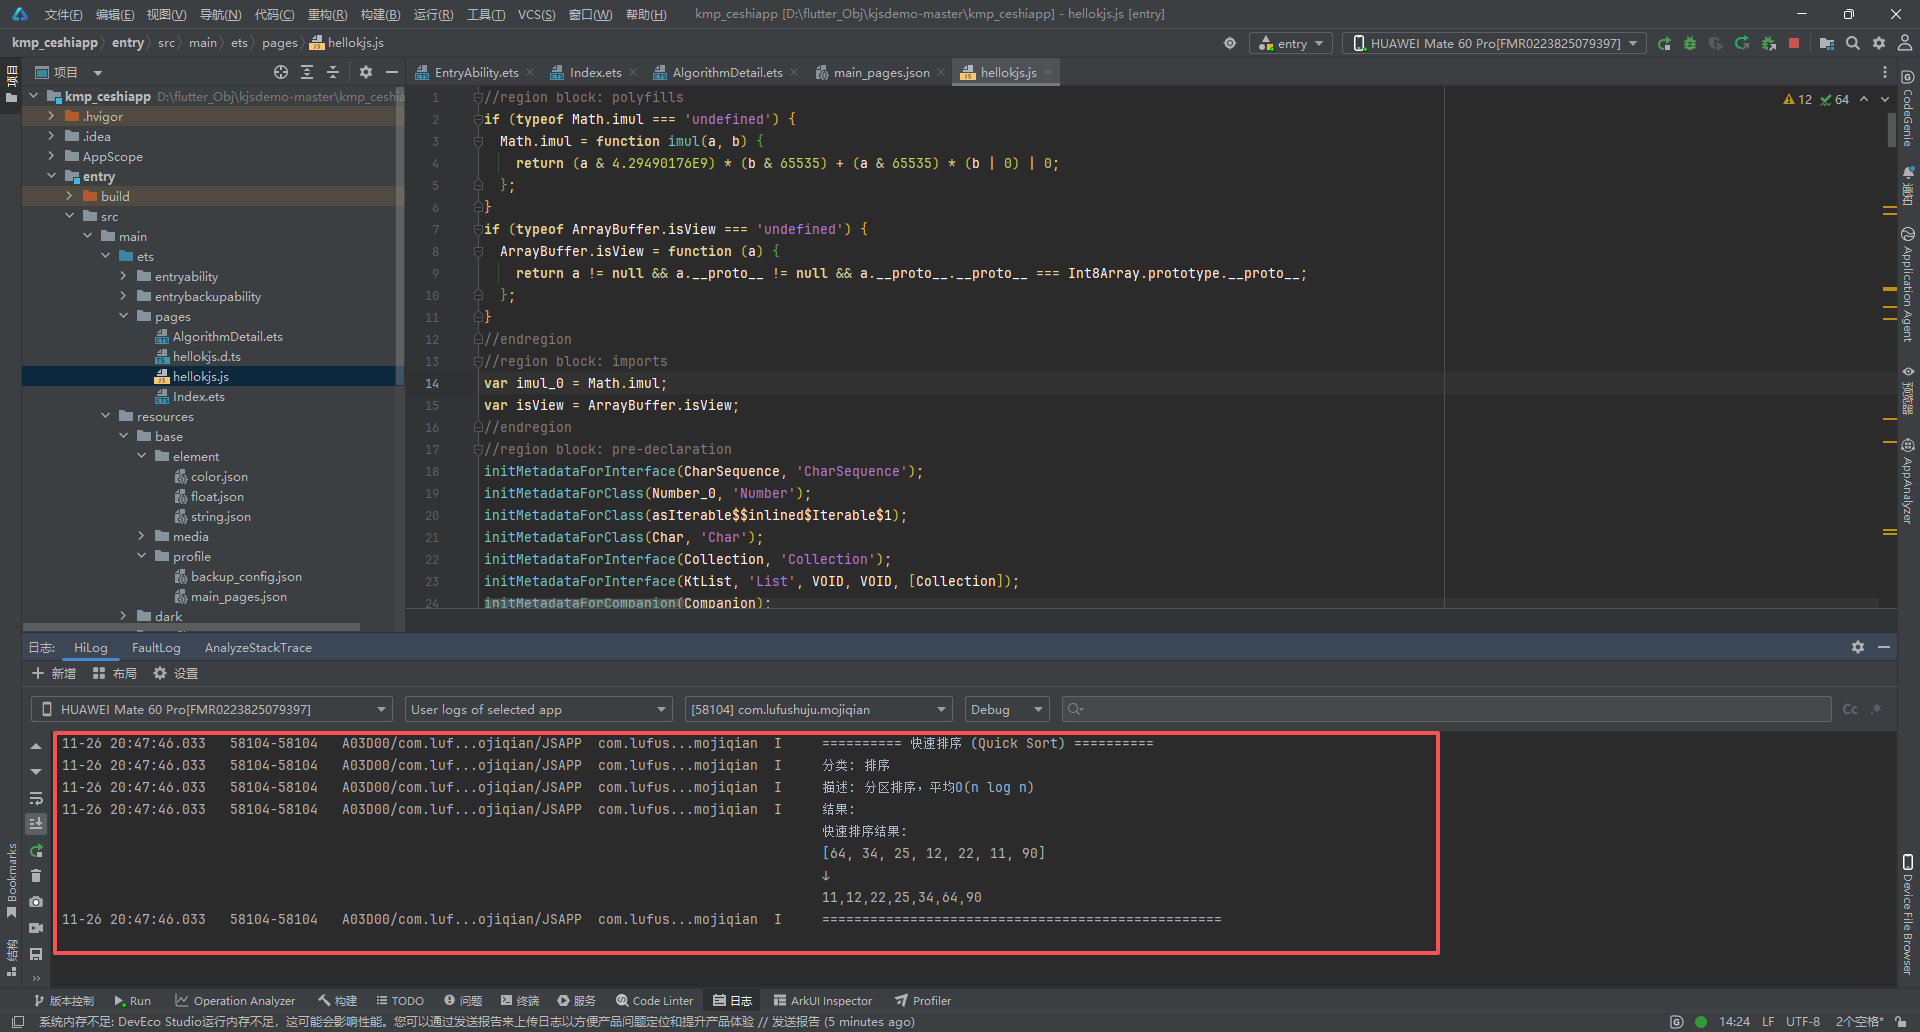Save the log to file
The height and width of the screenshot is (1032, 1920).
point(36,954)
